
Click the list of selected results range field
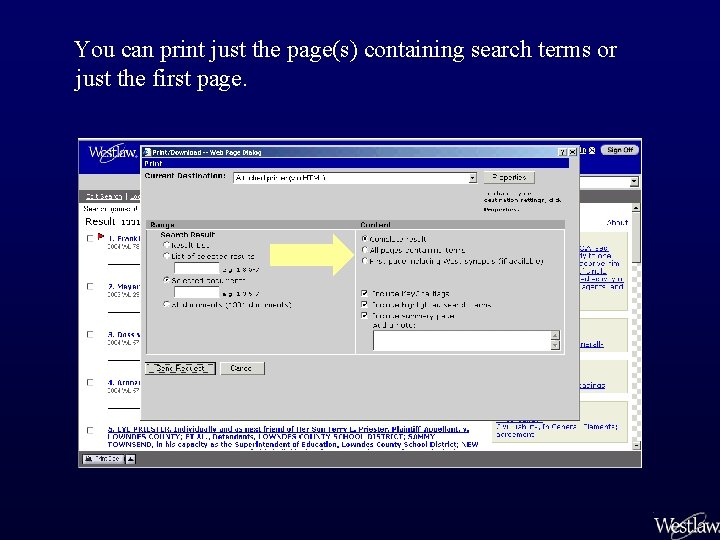tap(197, 268)
